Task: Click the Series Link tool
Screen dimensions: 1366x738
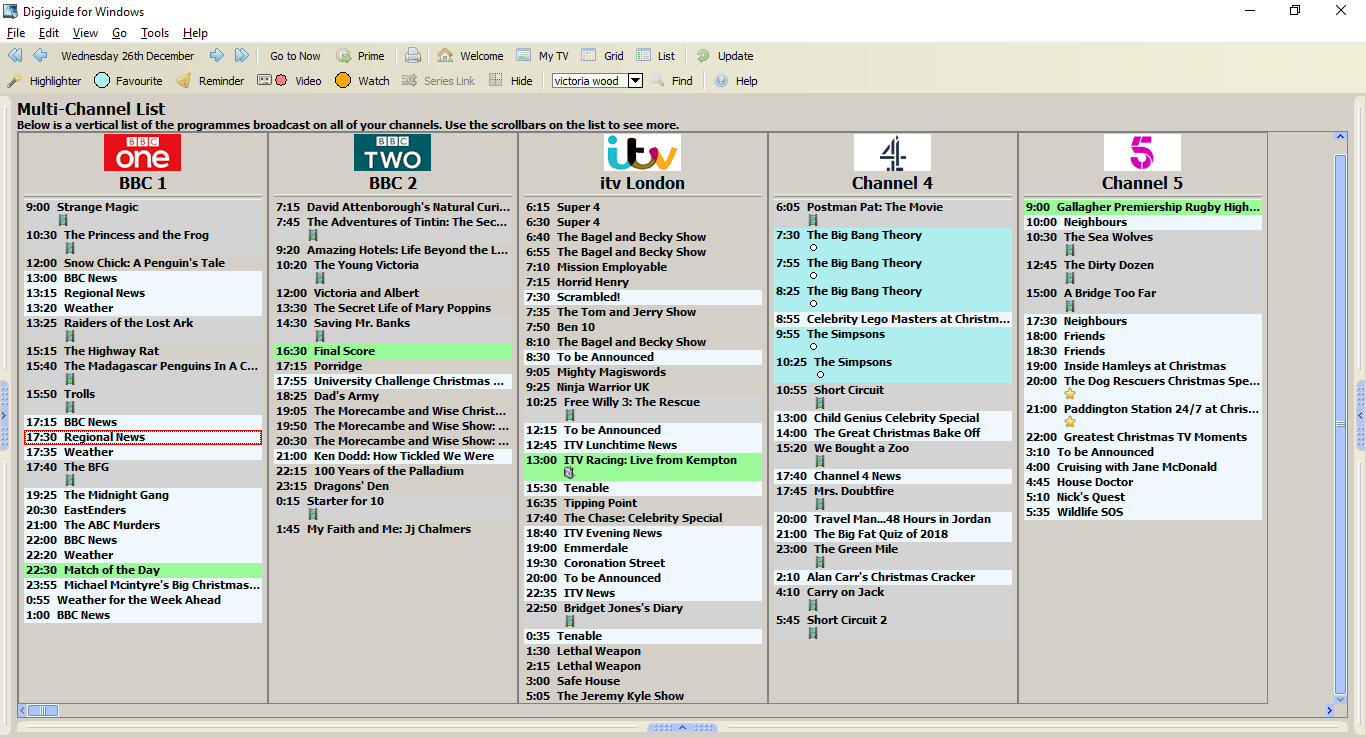Action: click(x=438, y=81)
